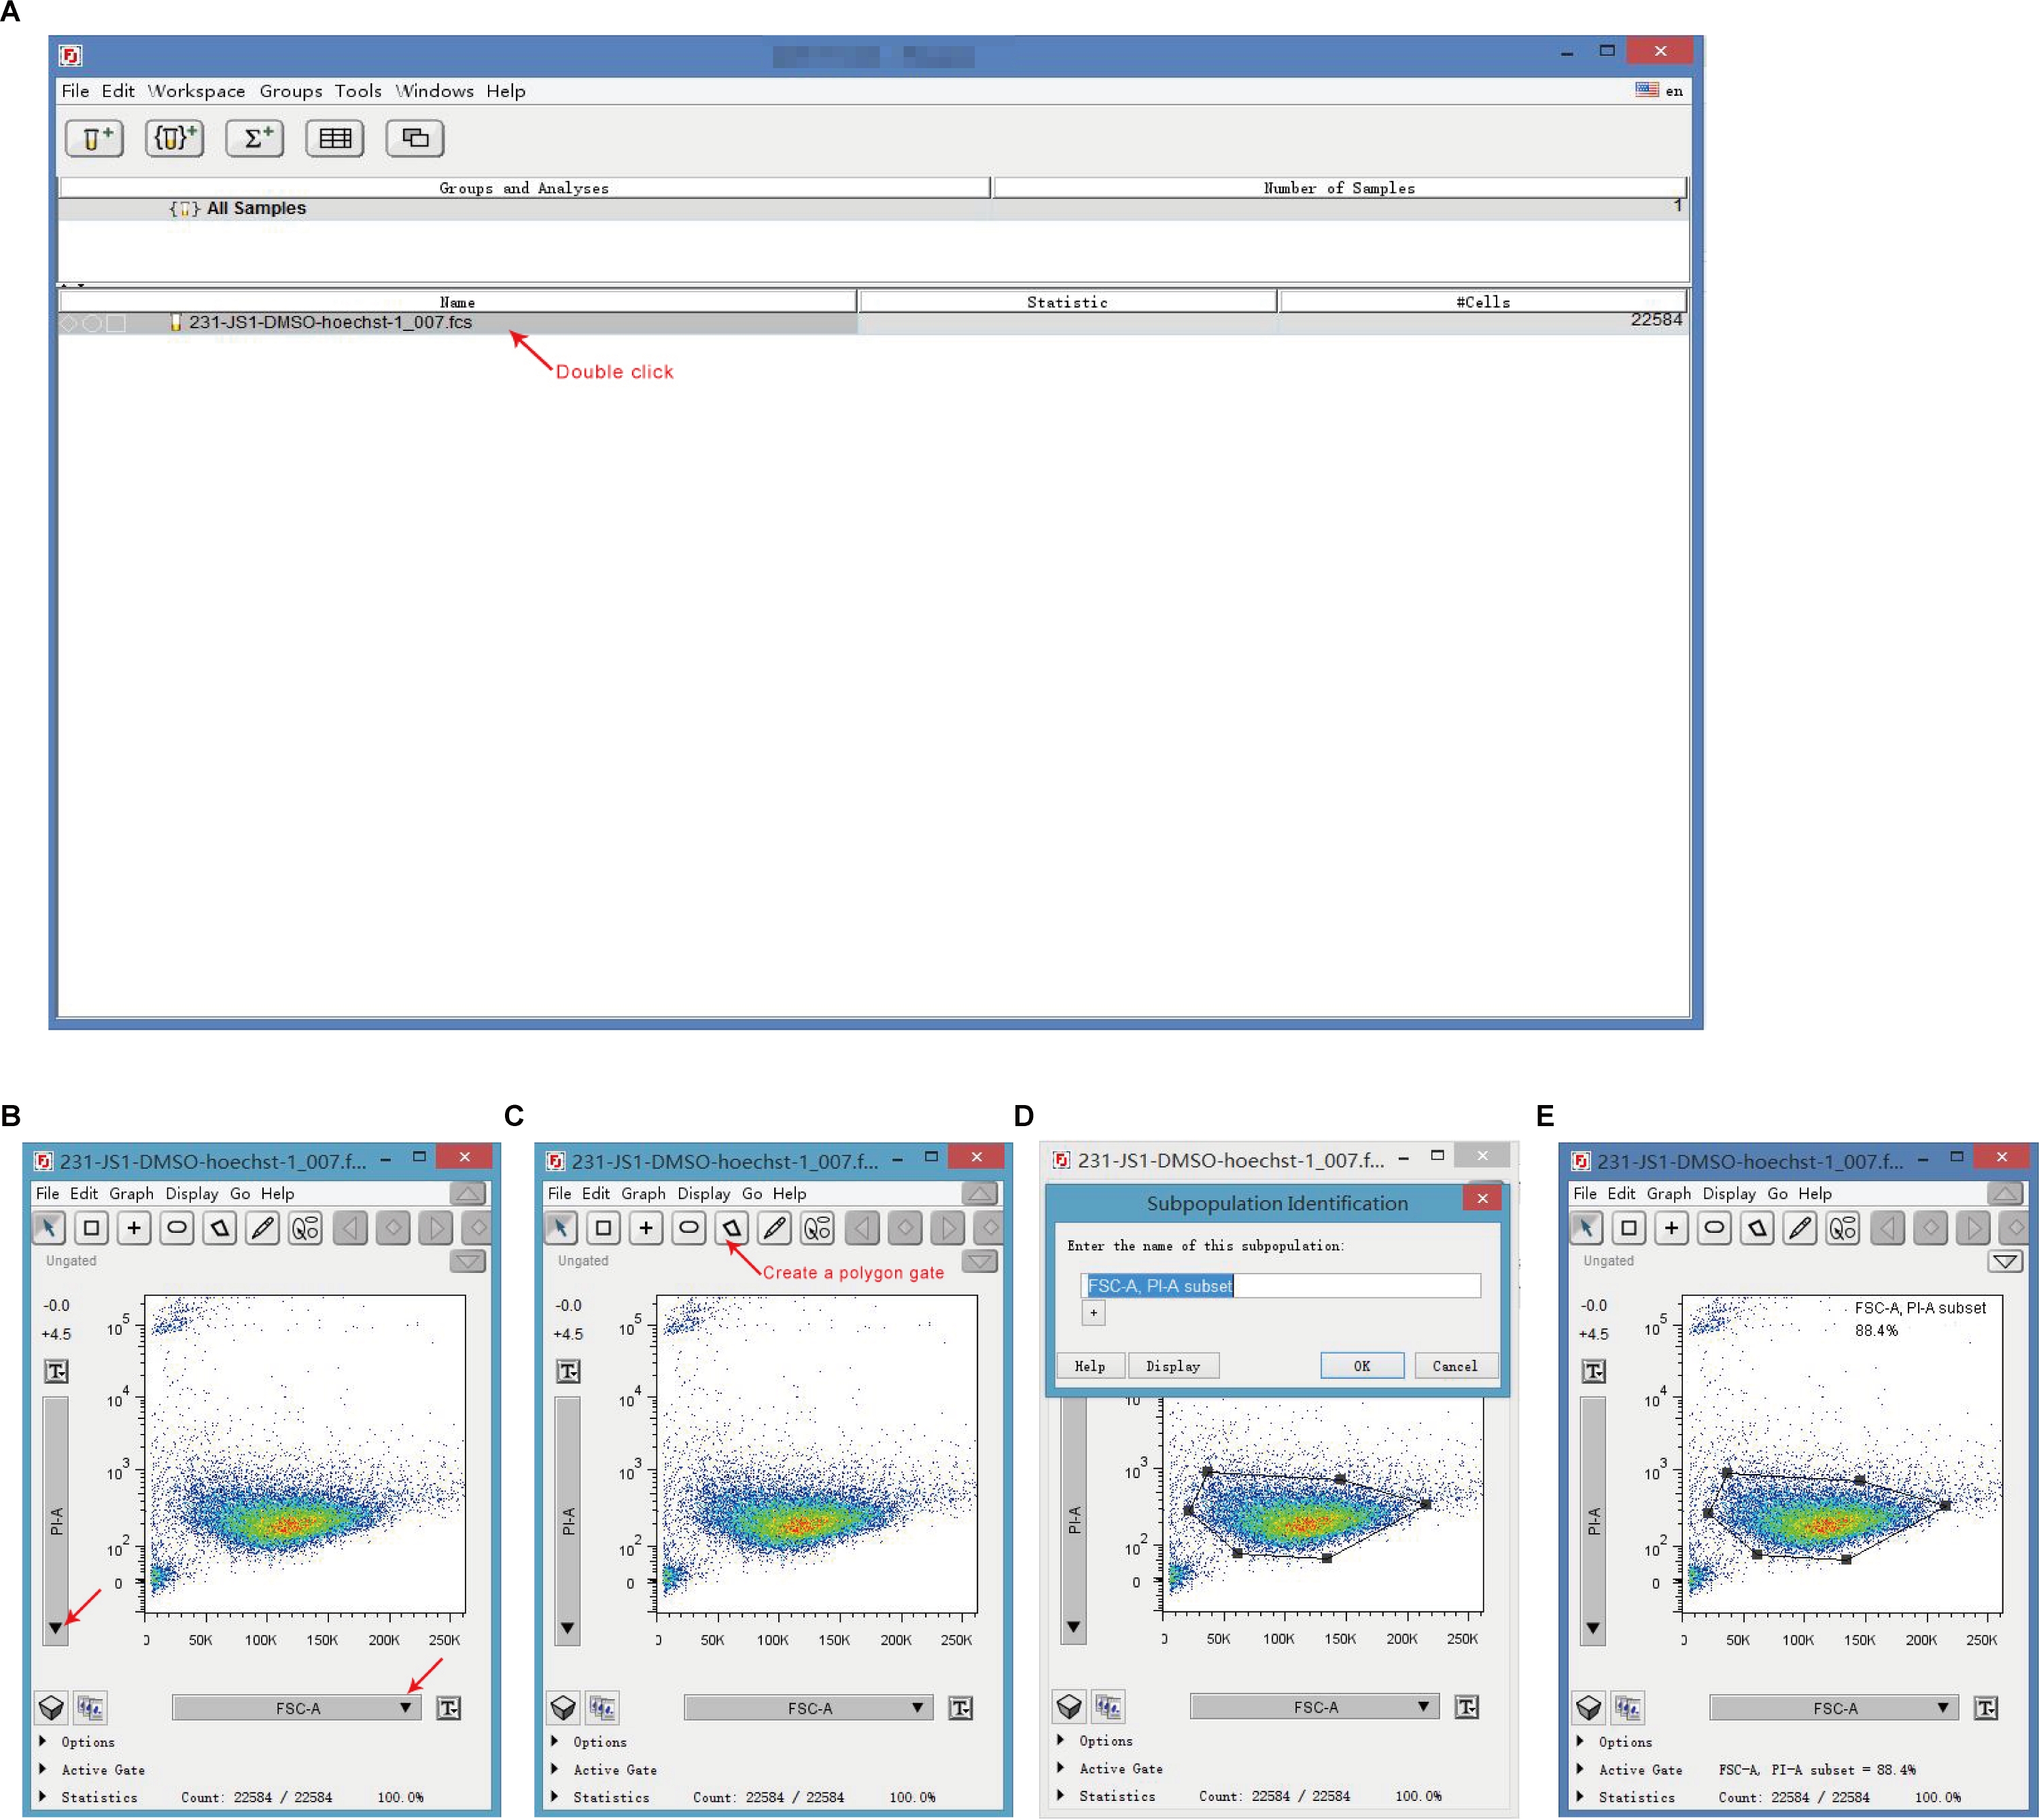Viewport: 2039px width, 1820px height.
Task: Select polygon gate tool in panel C
Action: point(731,1227)
